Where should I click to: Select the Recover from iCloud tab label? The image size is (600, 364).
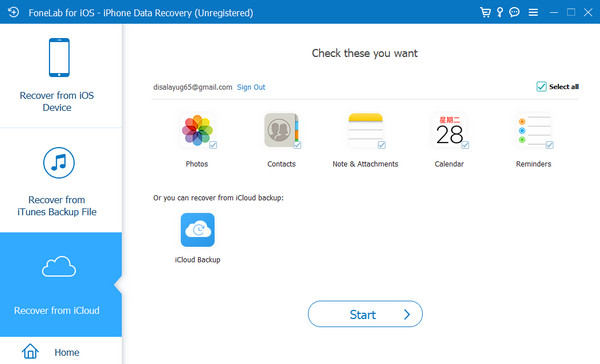click(57, 310)
